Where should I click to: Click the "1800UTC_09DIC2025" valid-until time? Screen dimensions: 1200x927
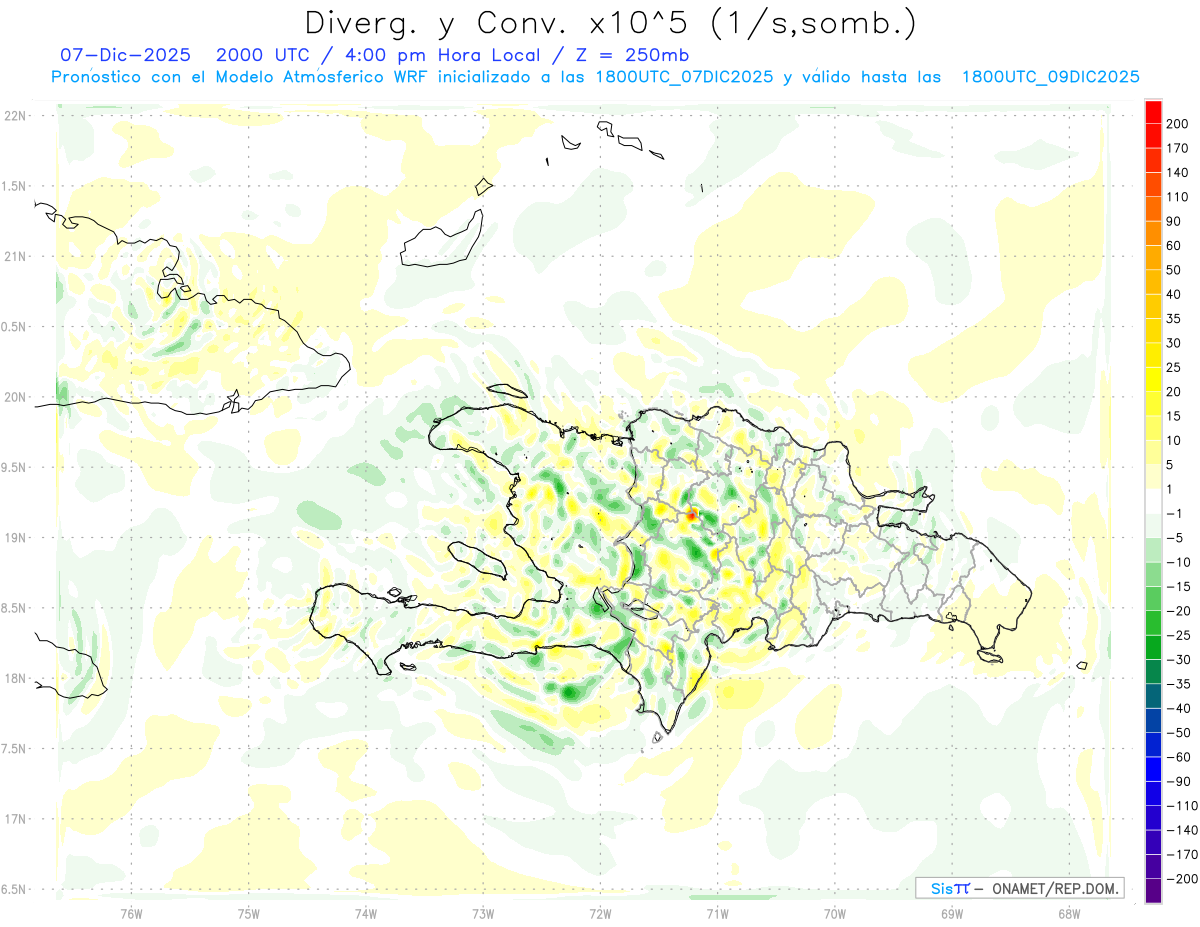[1051, 77]
